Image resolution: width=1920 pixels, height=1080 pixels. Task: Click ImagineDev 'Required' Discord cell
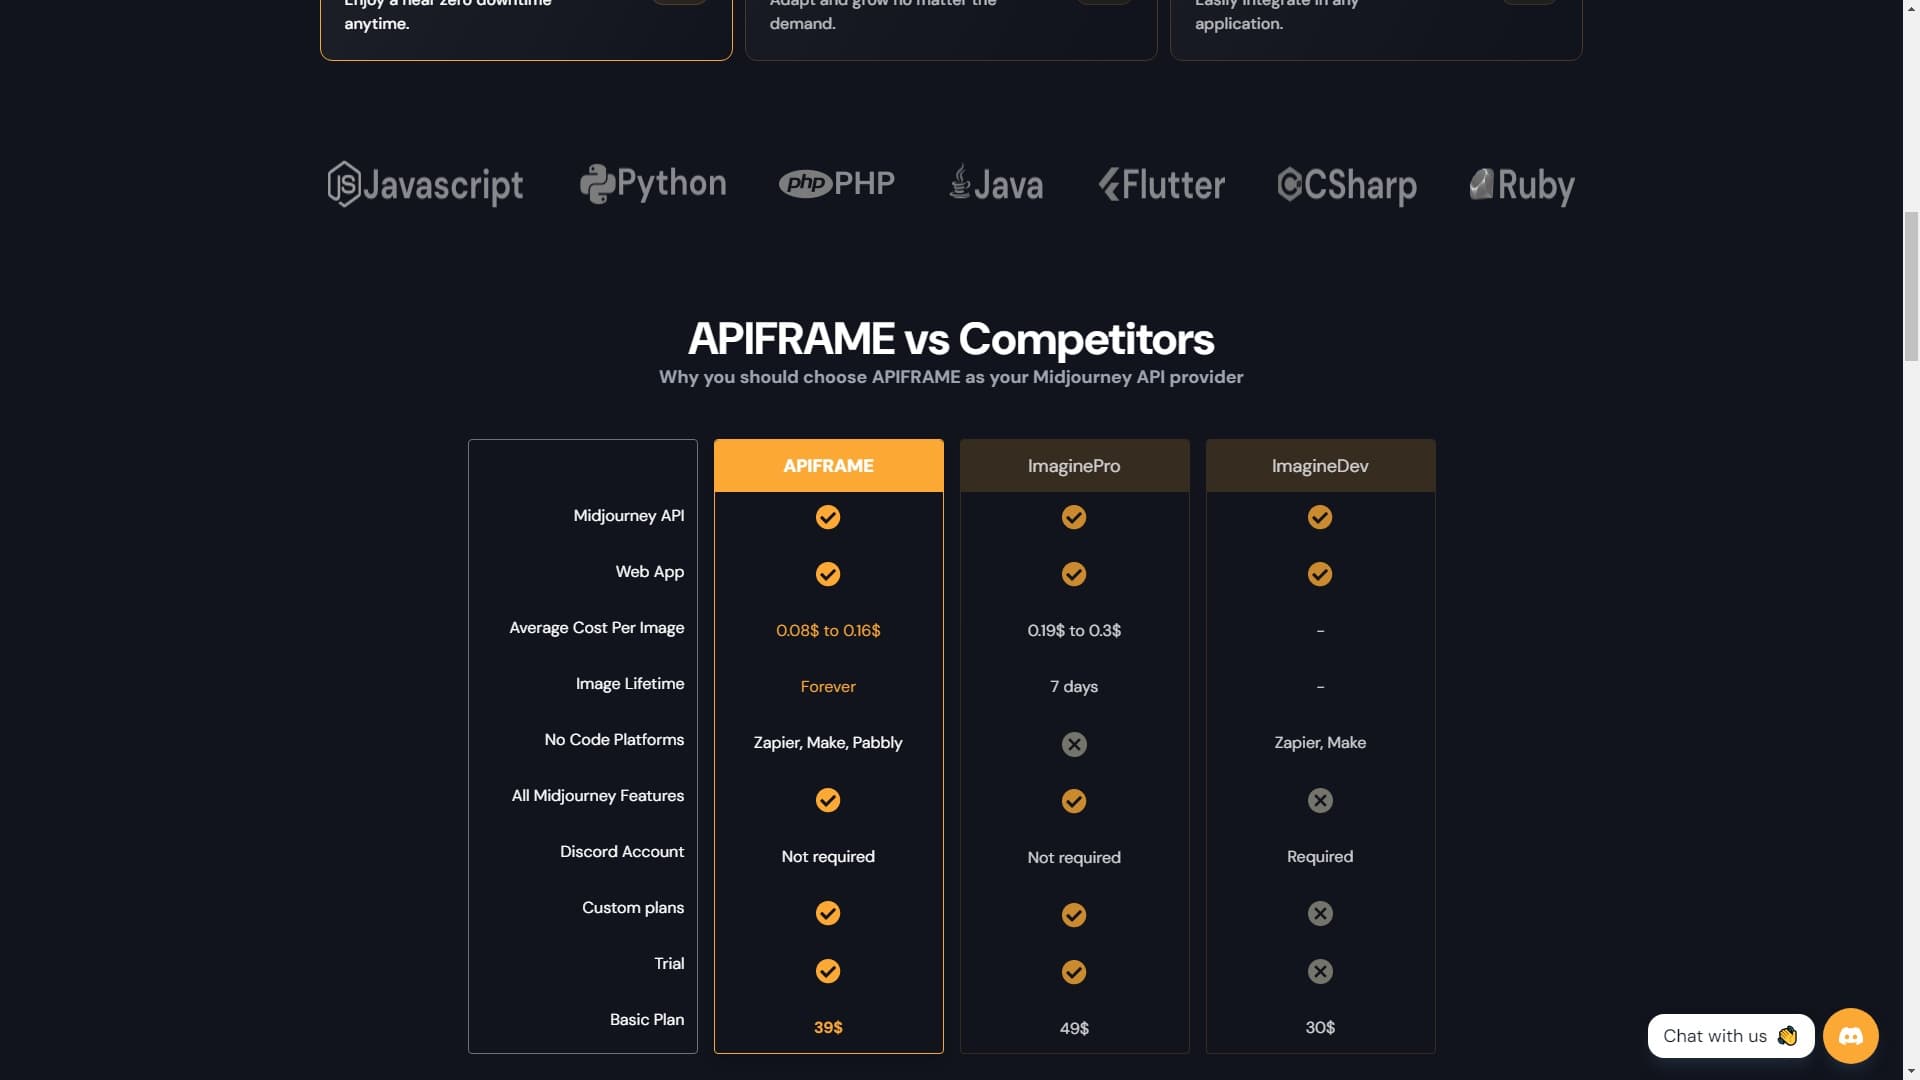[x=1320, y=856]
